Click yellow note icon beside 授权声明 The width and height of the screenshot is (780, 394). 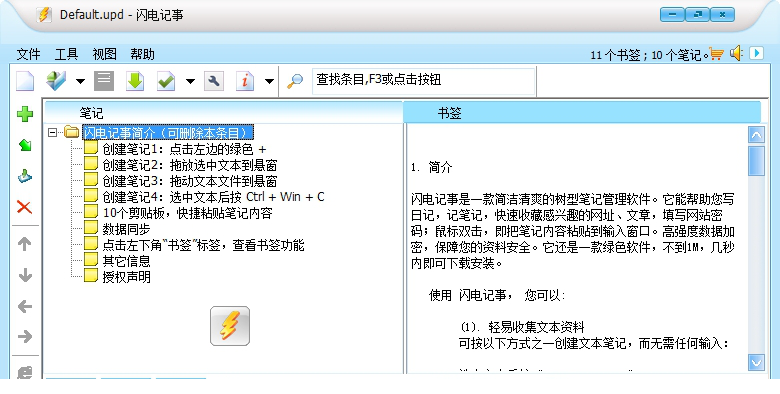coord(91,275)
